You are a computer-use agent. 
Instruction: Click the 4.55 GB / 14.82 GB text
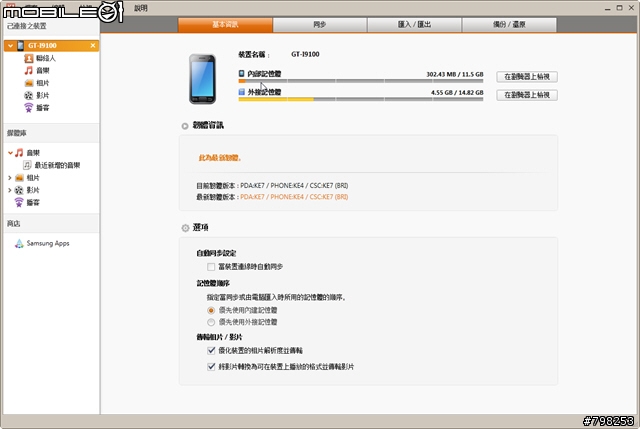point(457,93)
